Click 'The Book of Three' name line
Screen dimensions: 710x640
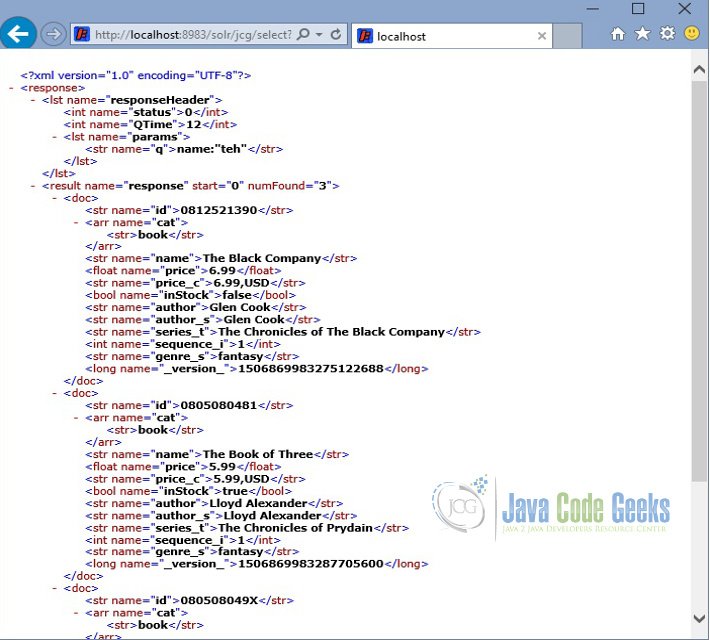click(217, 454)
